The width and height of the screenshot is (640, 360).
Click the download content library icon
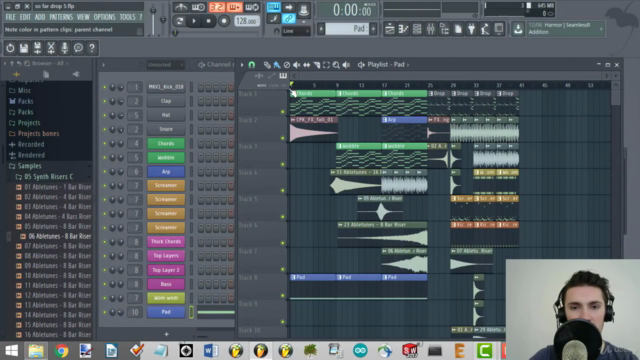(518, 29)
